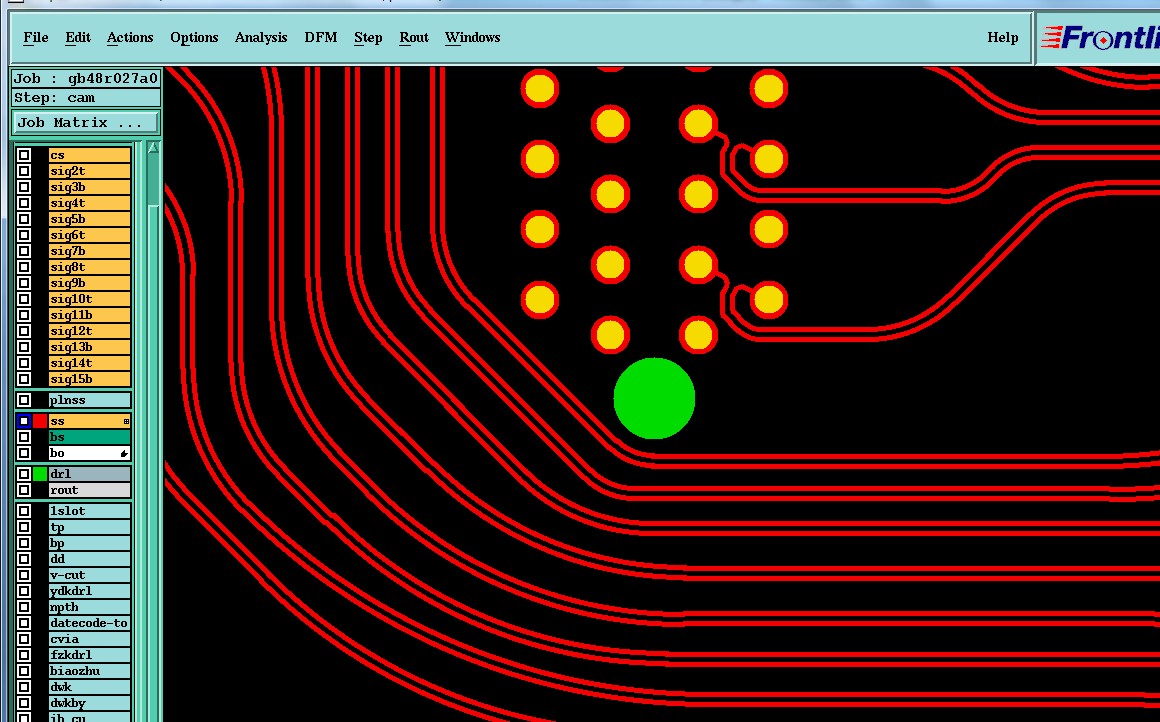This screenshot has width=1160, height=722.
Task: Select the sig7b layer name
Action: coord(90,251)
